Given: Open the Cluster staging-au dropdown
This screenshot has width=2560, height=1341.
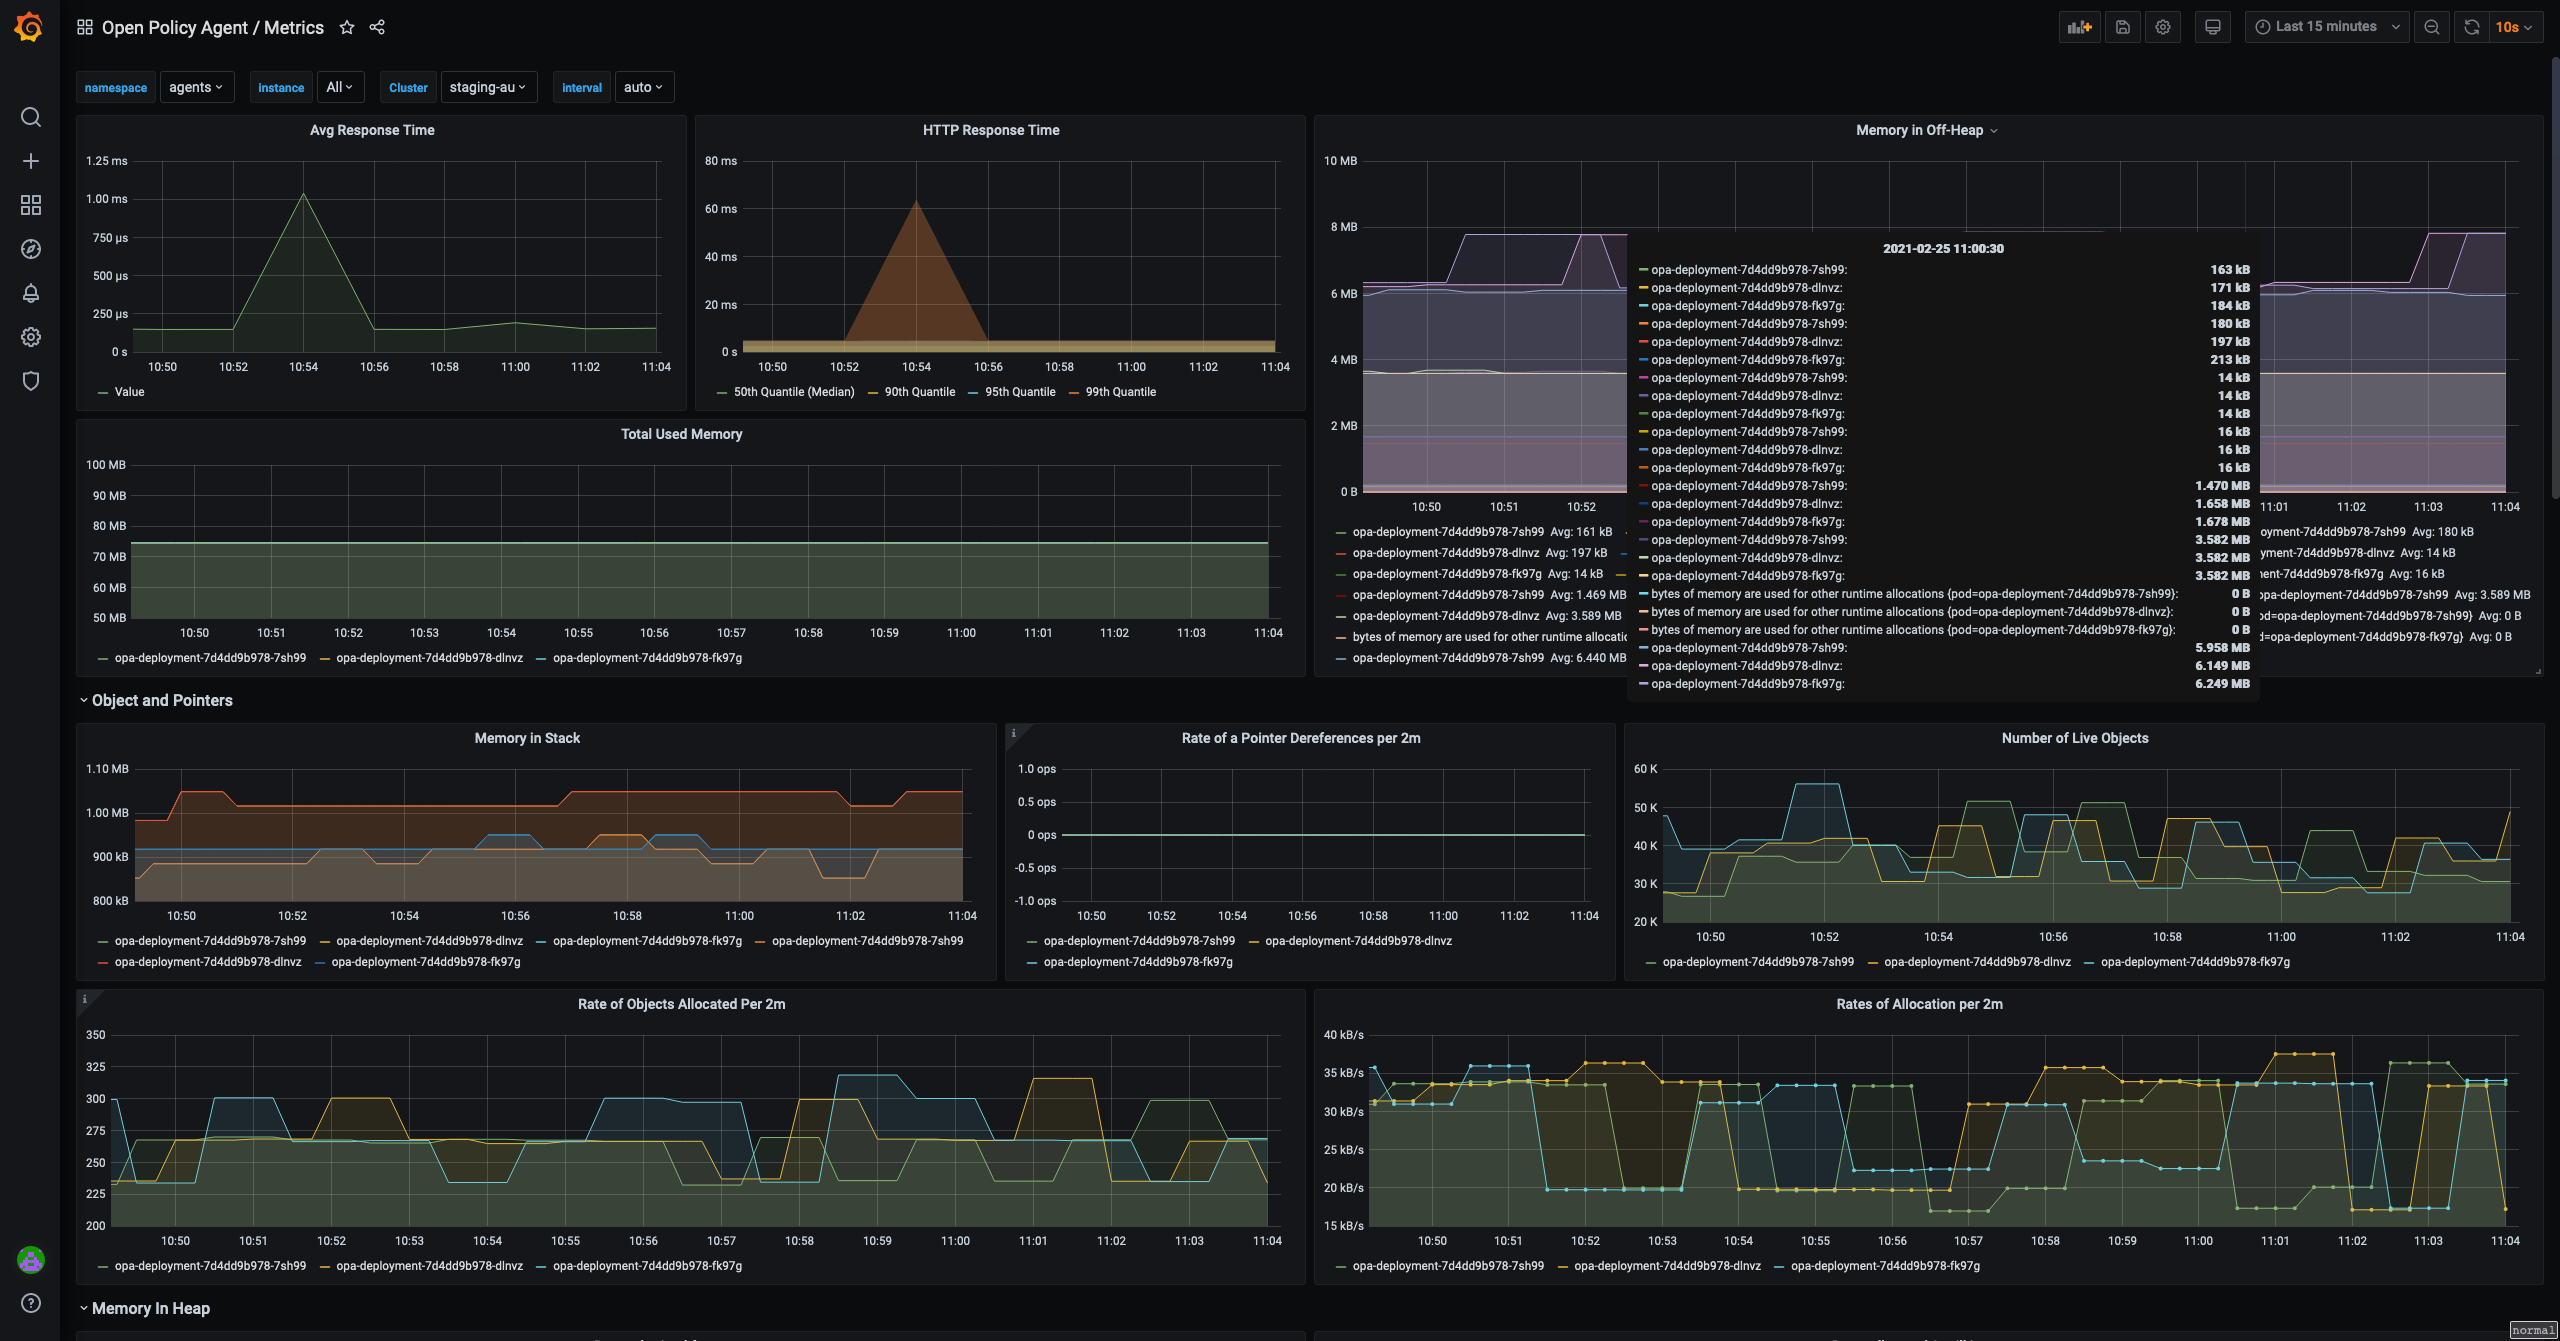Looking at the screenshot, I should (488, 87).
